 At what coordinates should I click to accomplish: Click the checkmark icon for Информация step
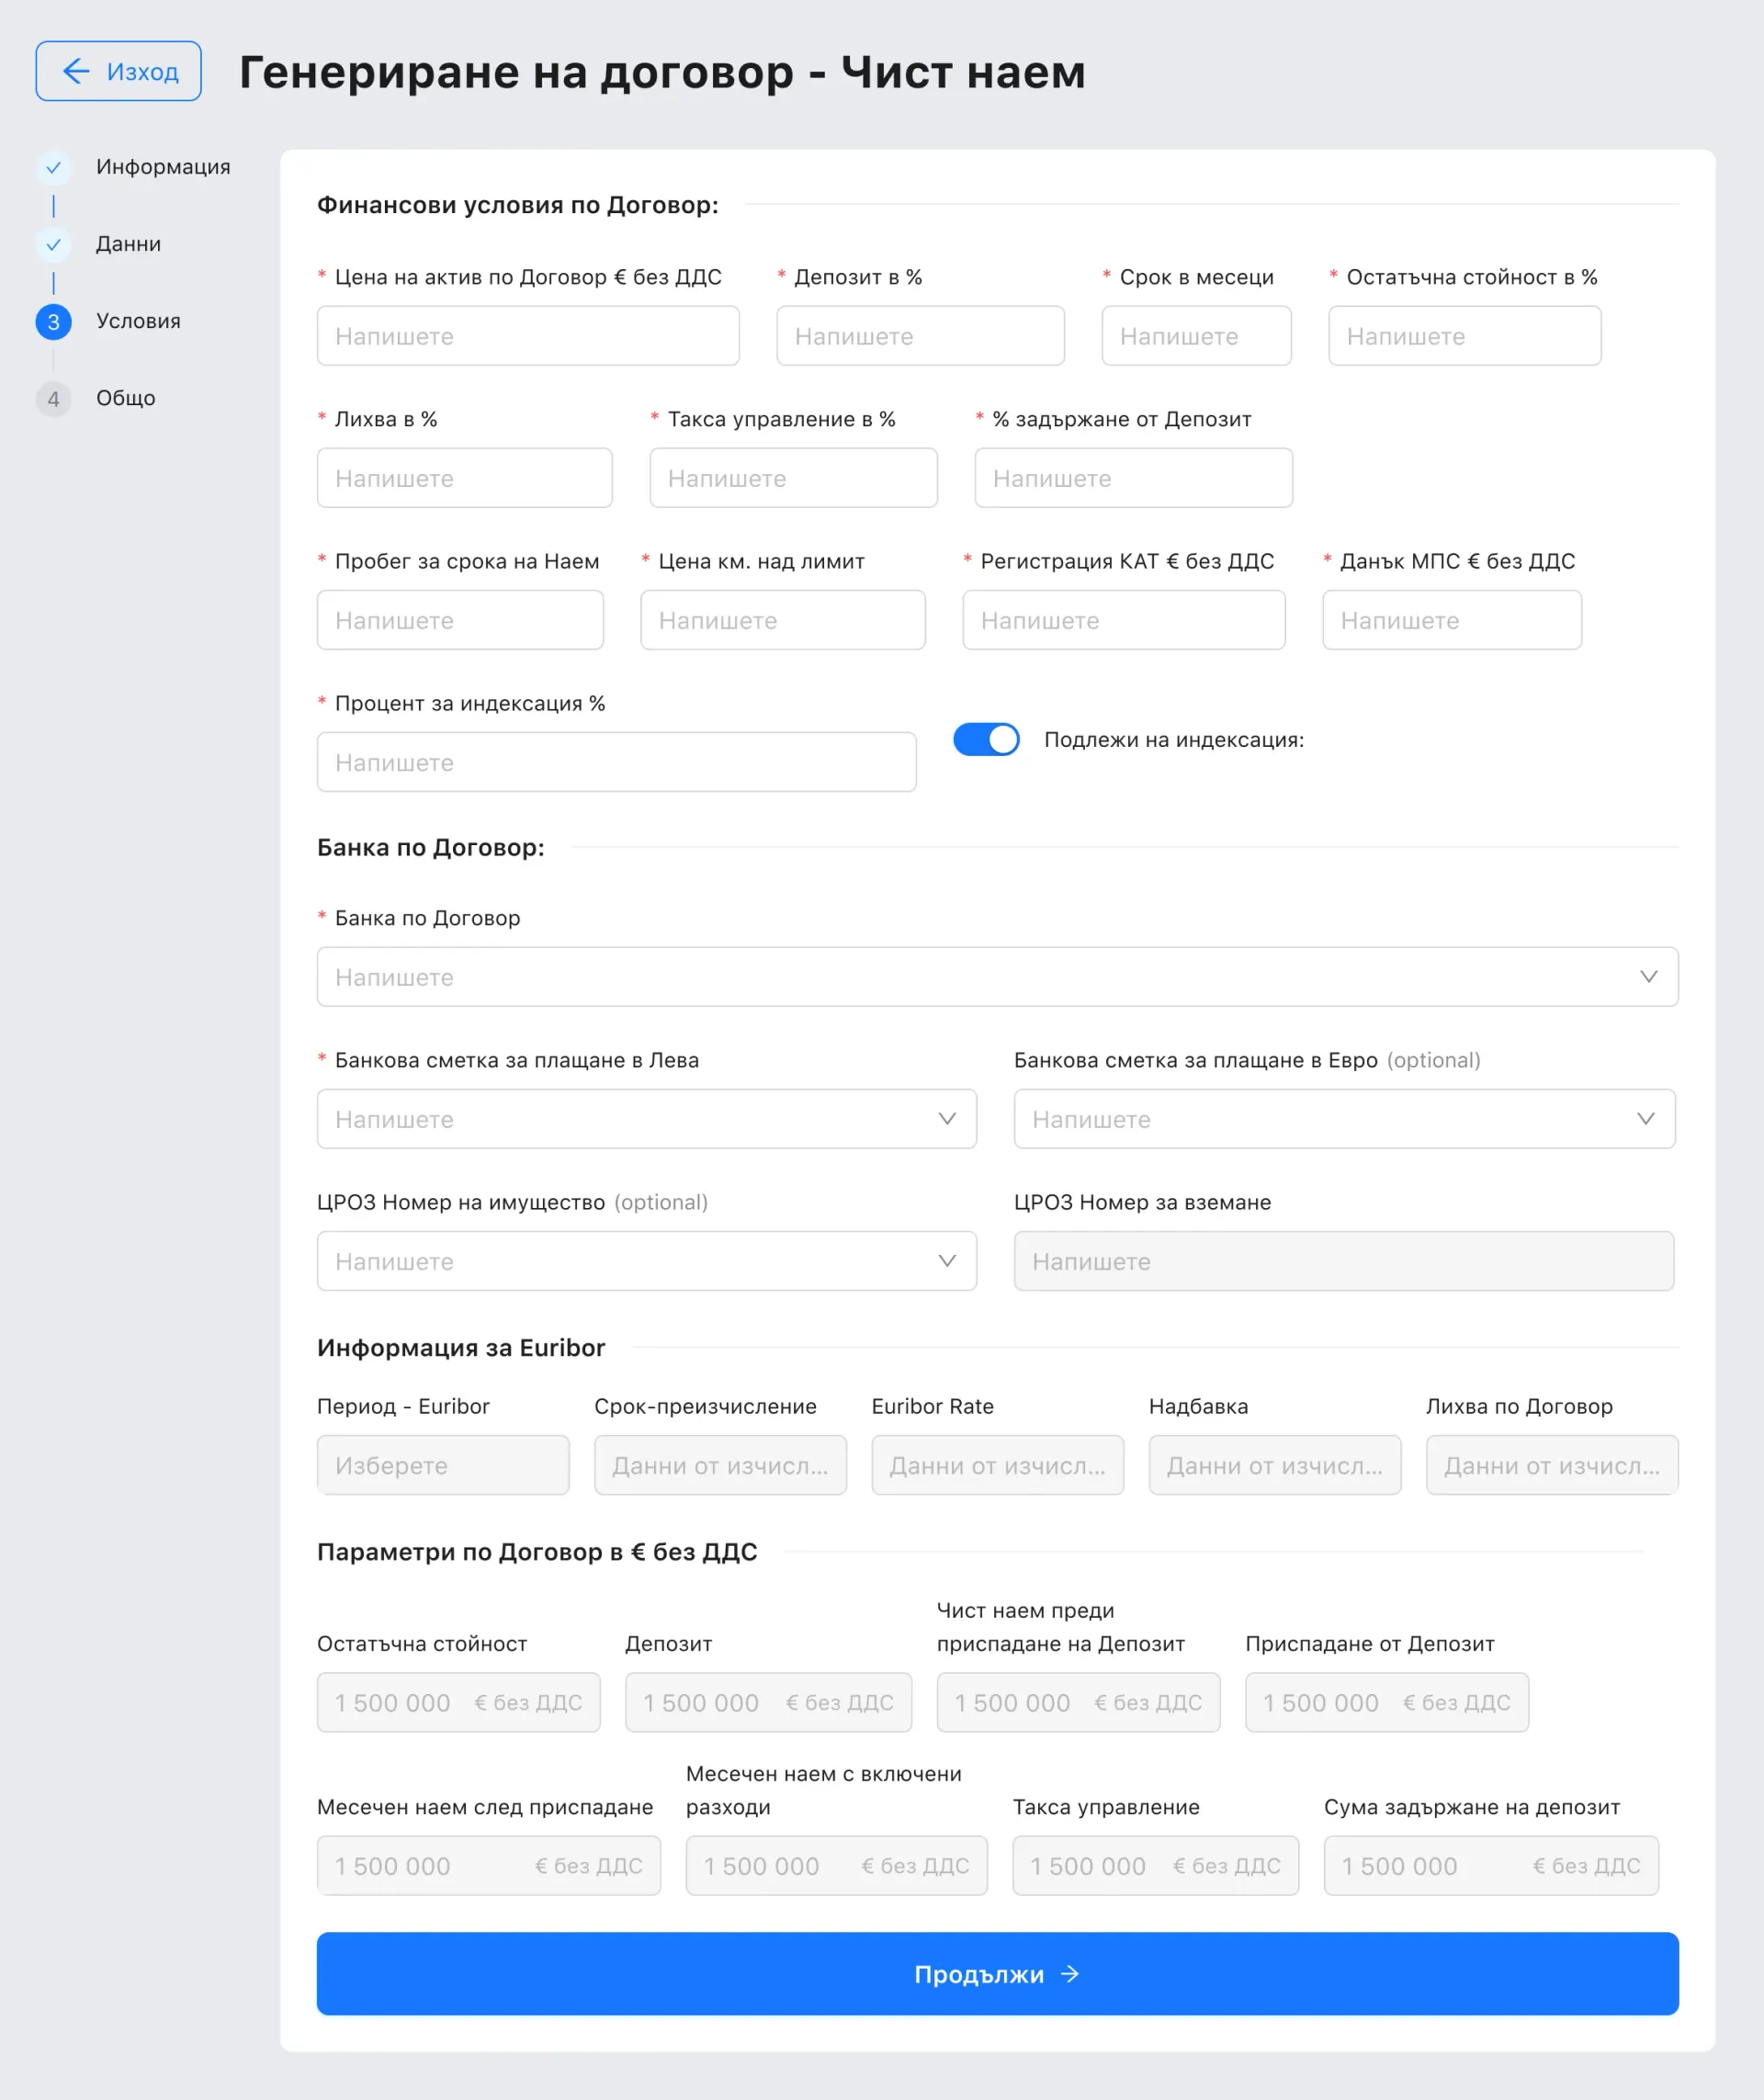pos(54,167)
